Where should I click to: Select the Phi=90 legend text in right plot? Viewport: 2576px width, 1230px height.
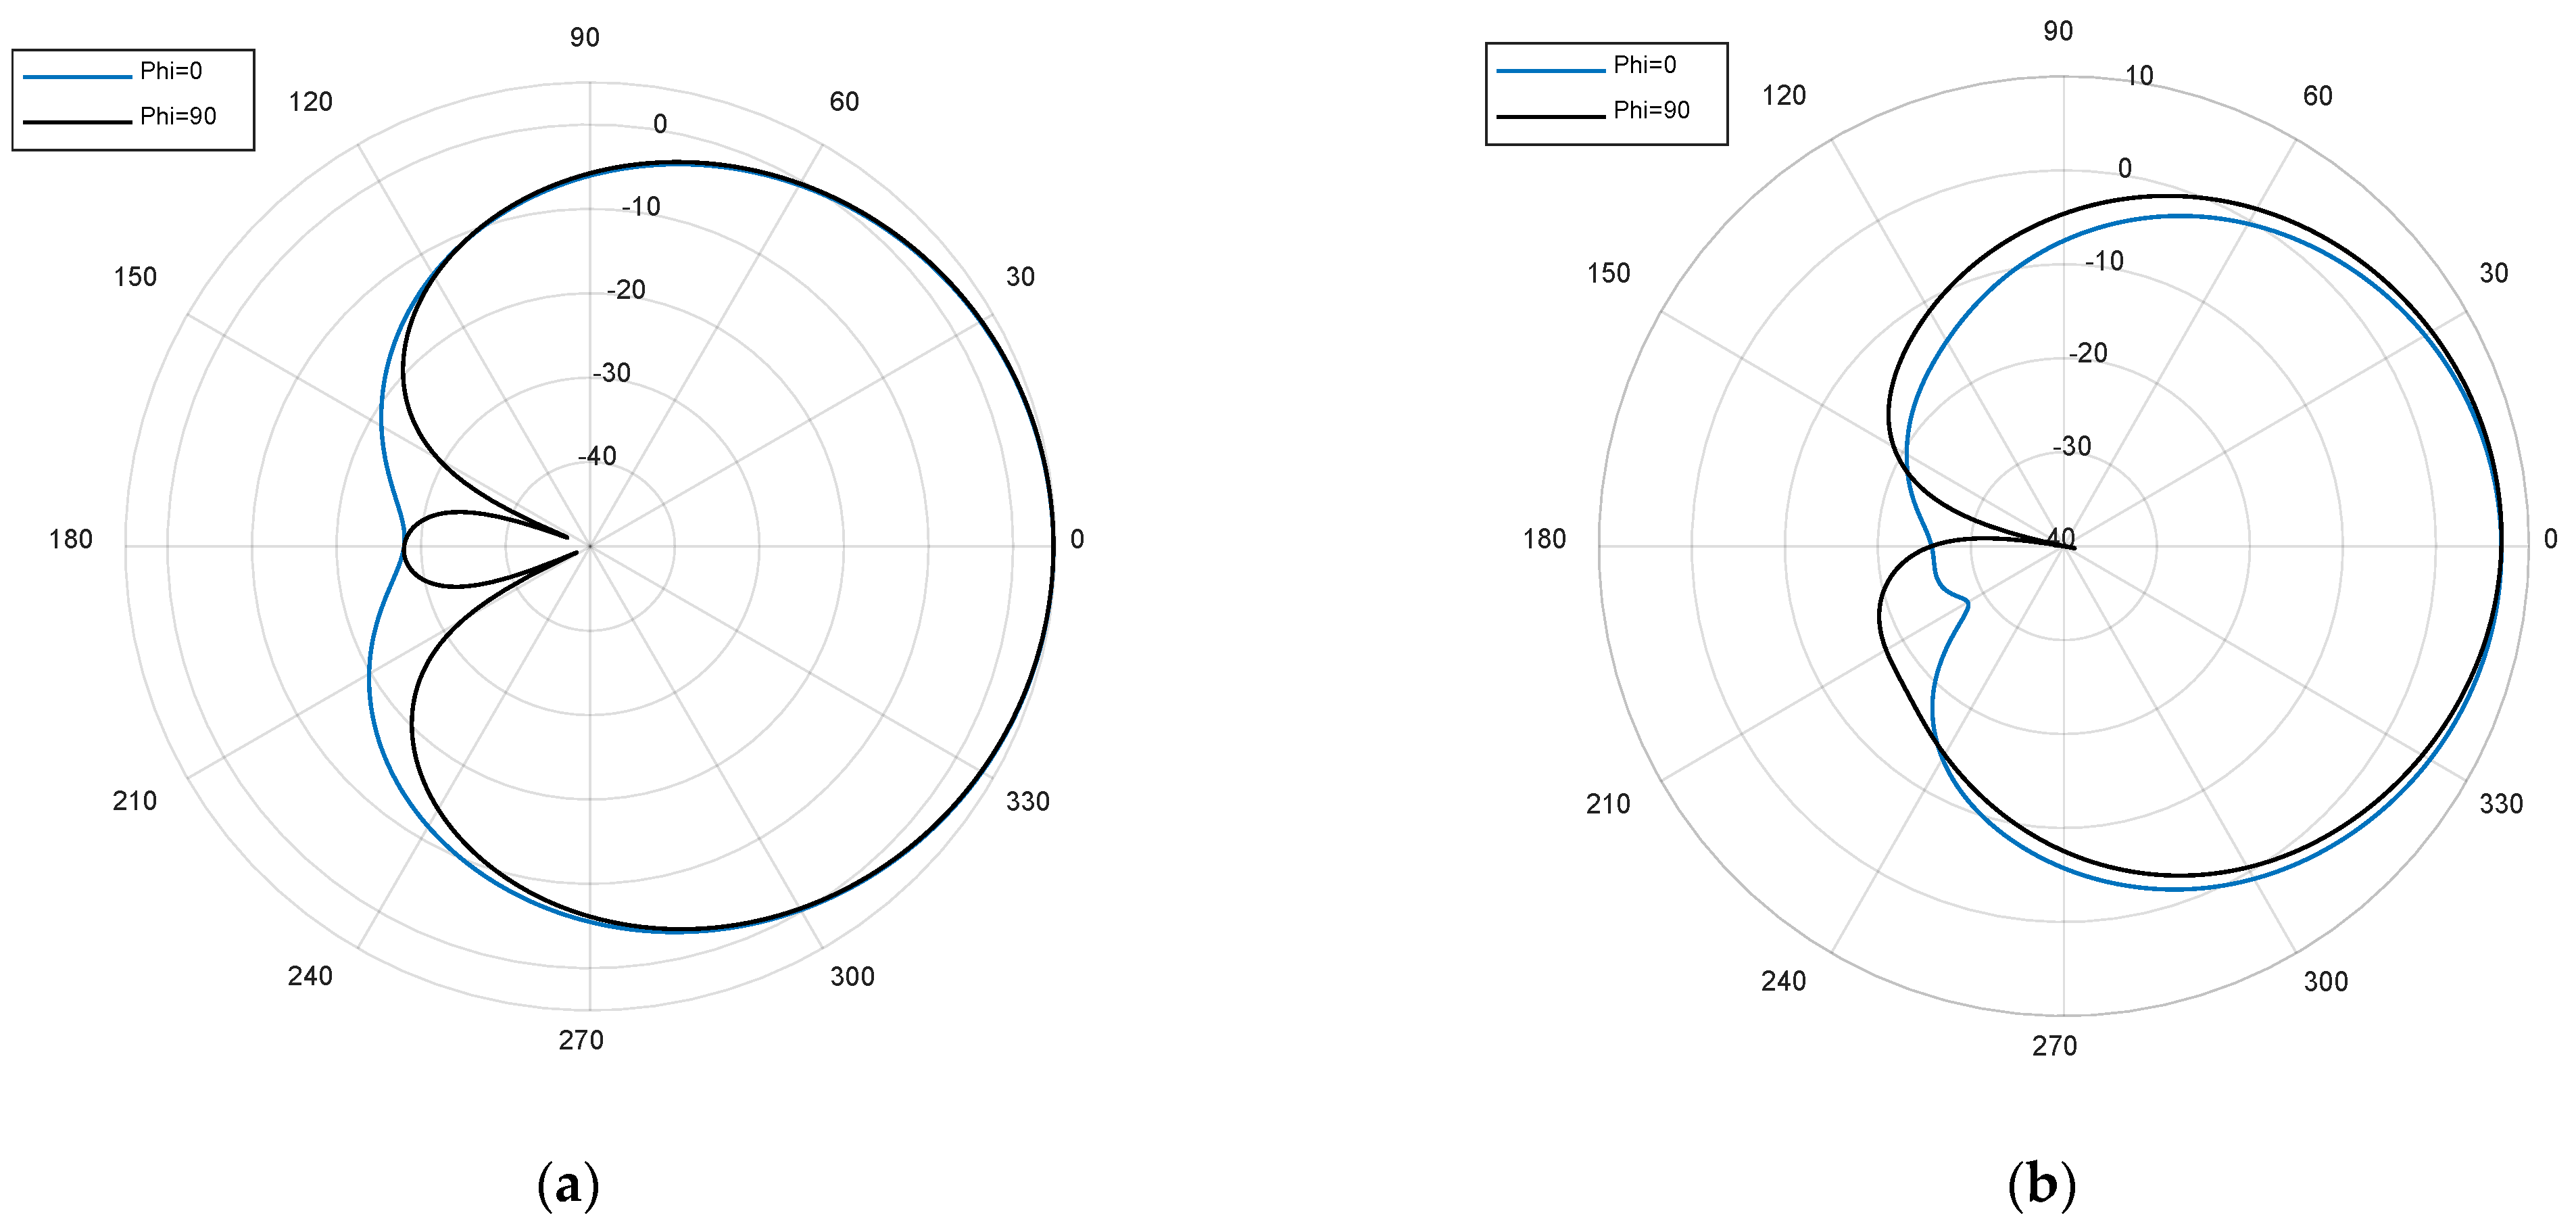tap(1651, 110)
